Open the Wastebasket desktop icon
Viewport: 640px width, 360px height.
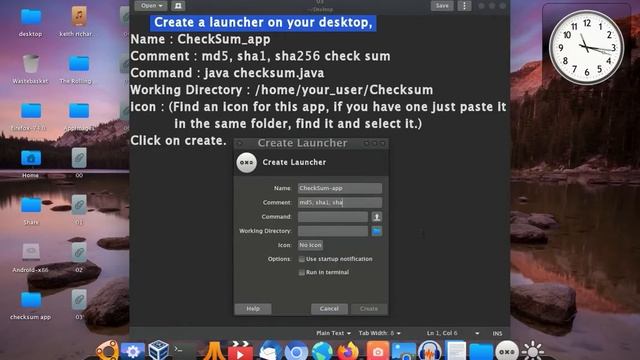(x=31, y=64)
